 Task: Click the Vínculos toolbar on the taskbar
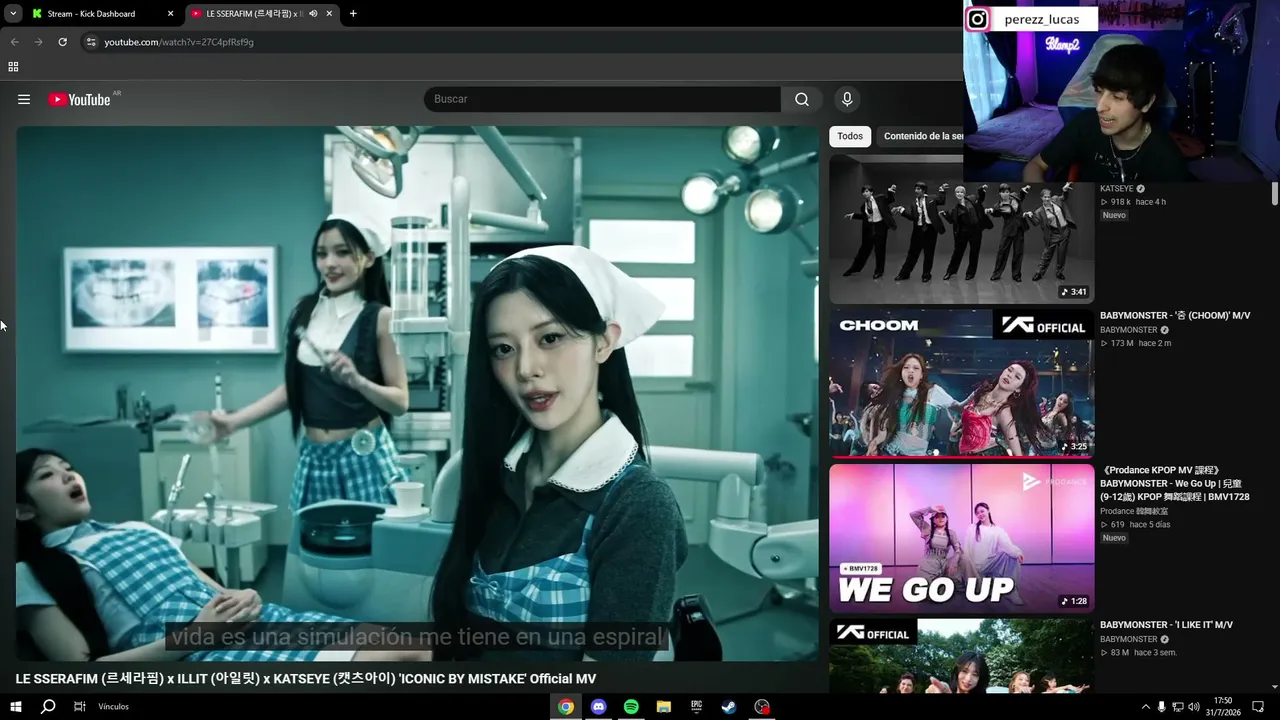pos(113,707)
